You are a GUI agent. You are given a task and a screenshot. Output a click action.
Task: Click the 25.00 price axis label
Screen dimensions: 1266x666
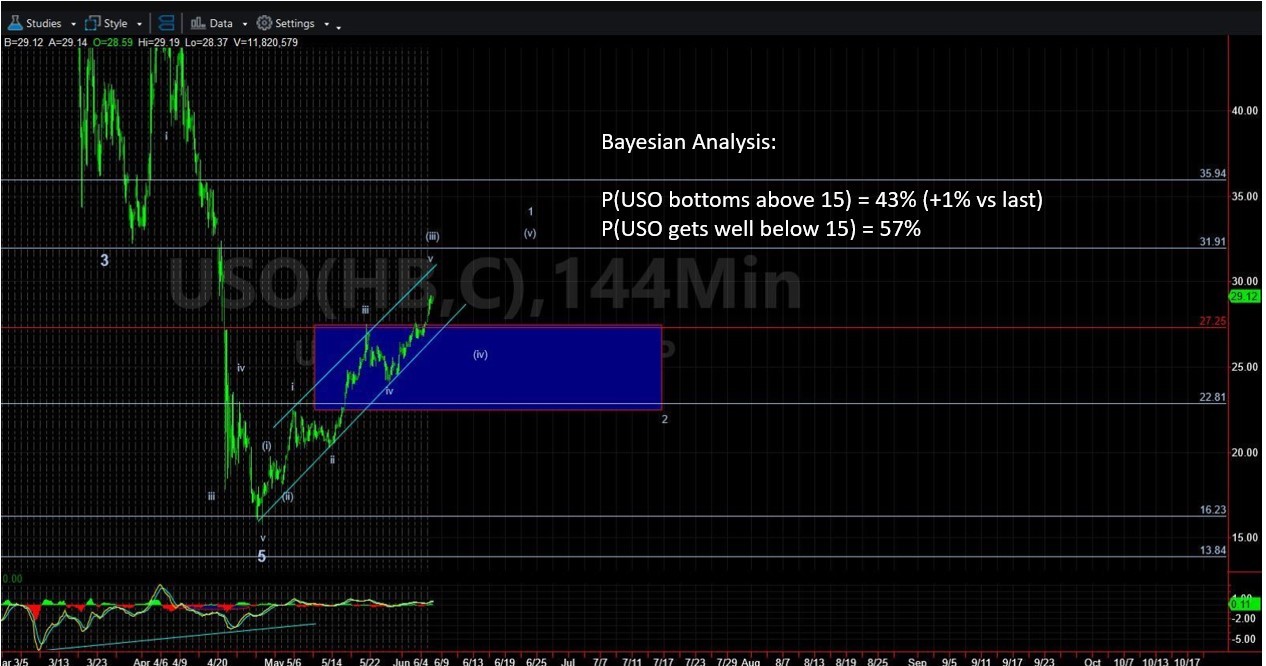coord(1246,367)
